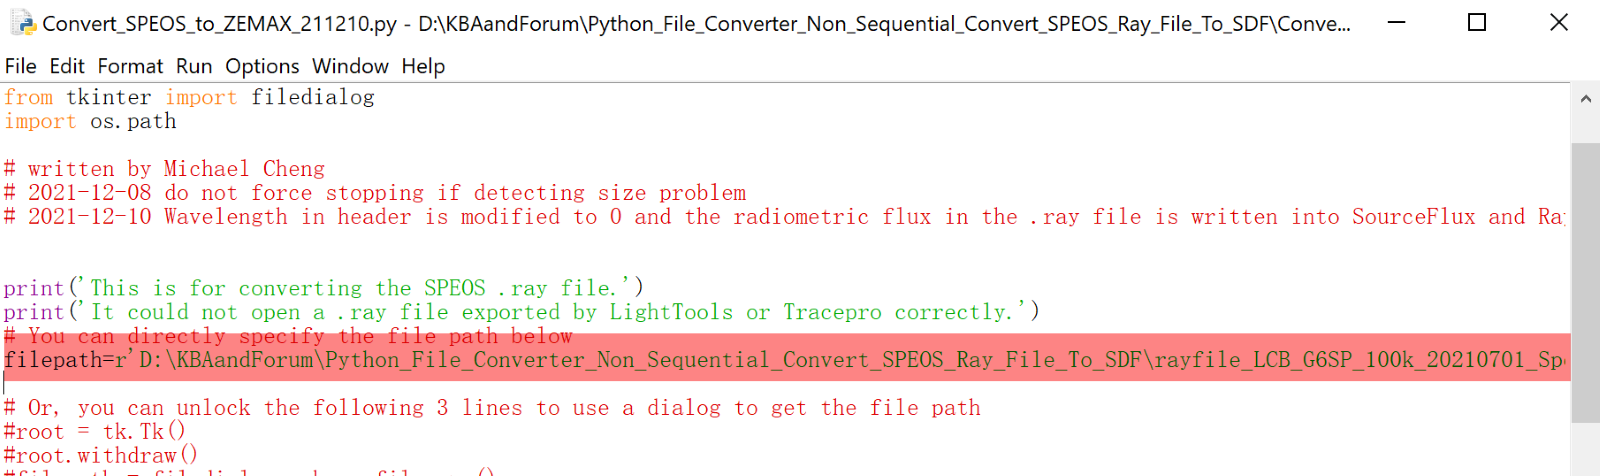The width and height of the screenshot is (1600, 476).
Task: Open the Format menu
Action: 130,66
